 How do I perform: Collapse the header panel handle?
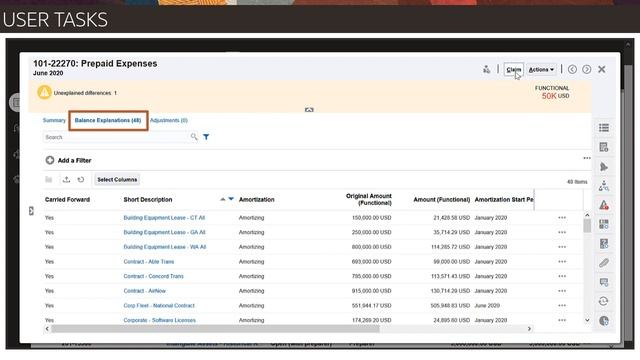pos(309,110)
